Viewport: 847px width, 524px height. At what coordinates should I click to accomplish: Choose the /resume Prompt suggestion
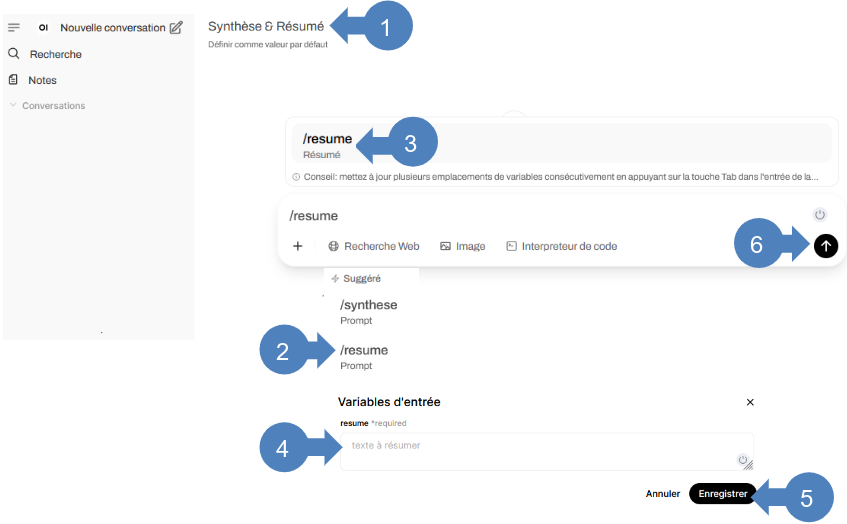365,357
